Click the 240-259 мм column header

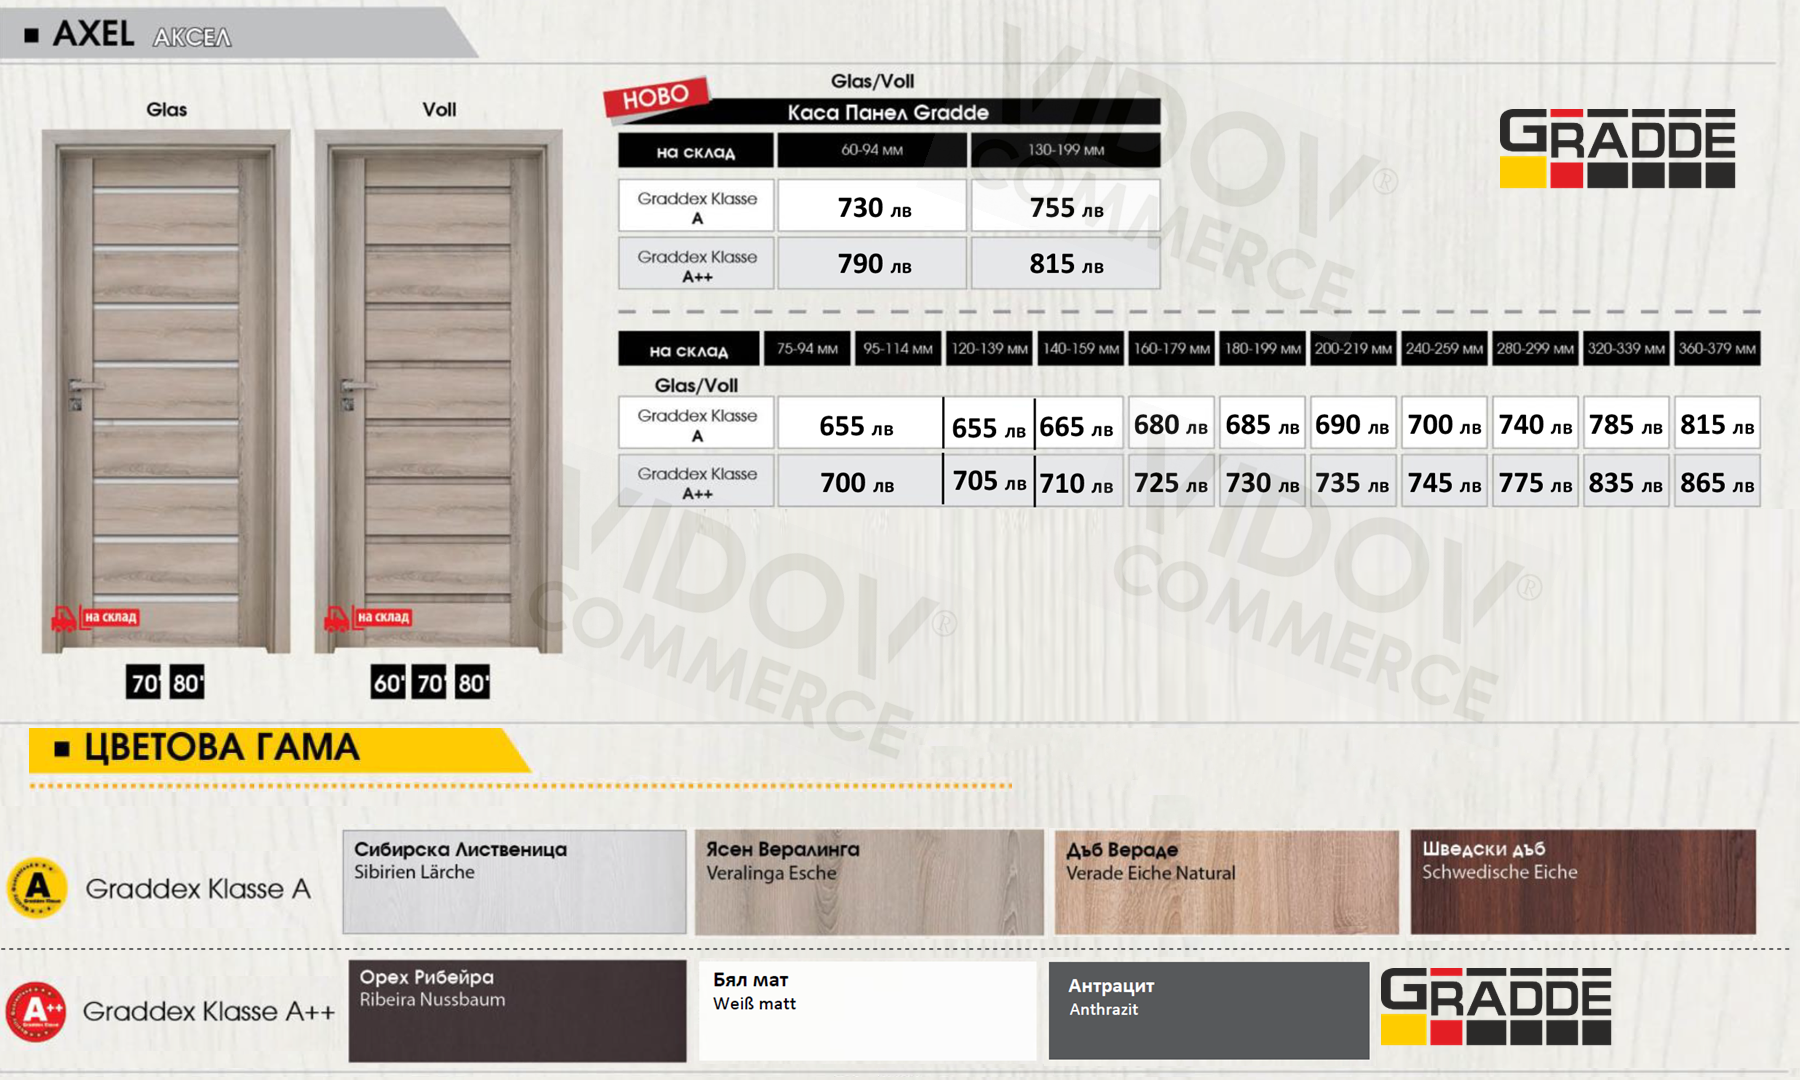(1444, 349)
